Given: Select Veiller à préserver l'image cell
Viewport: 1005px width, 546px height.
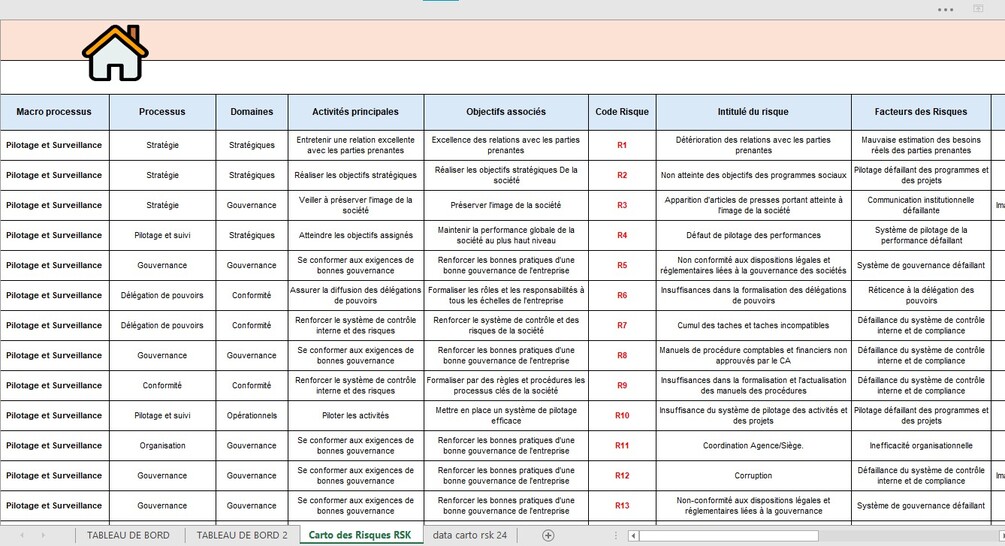Looking at the screenshot, I should (x=356, y=205).
